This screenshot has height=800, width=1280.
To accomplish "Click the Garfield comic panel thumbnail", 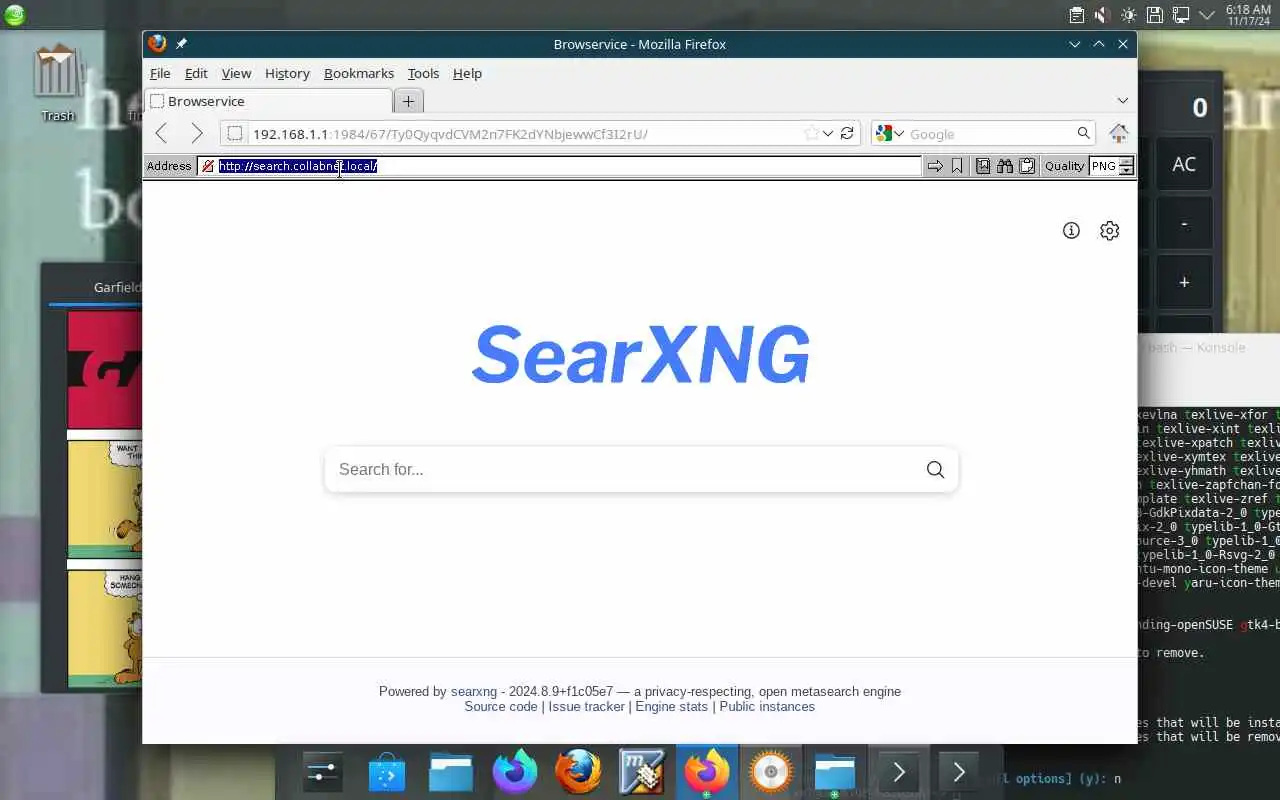I will coord(104,499).
